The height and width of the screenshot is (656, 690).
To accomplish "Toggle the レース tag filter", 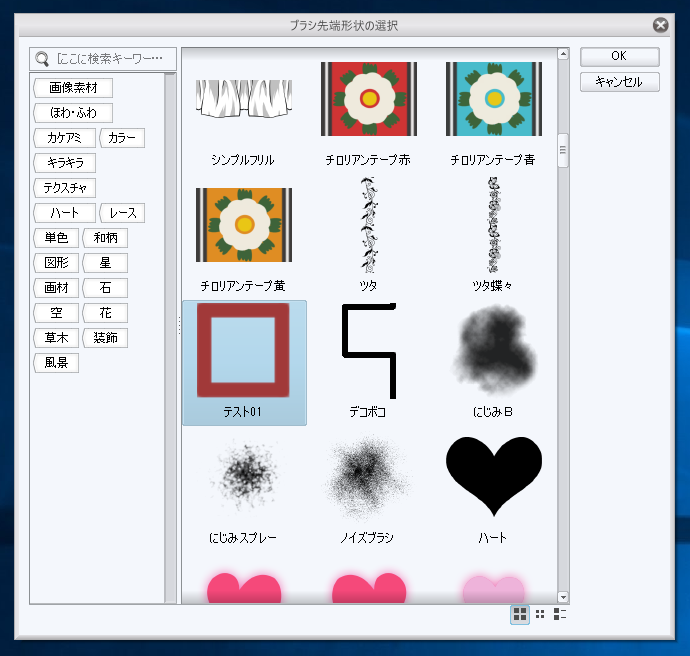I will click(122, 213).
